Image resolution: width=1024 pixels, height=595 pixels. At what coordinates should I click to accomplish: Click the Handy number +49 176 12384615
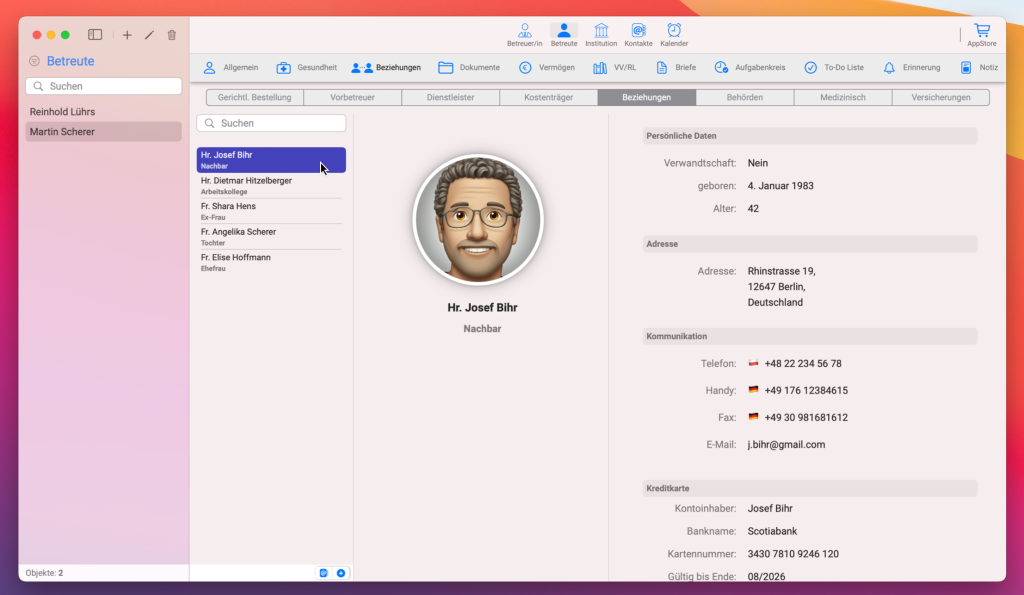pyautogui.click(x=806, y=390)
